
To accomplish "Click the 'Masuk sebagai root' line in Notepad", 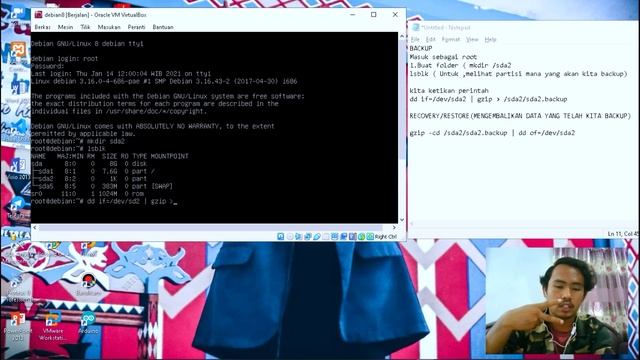I will 443,57.
